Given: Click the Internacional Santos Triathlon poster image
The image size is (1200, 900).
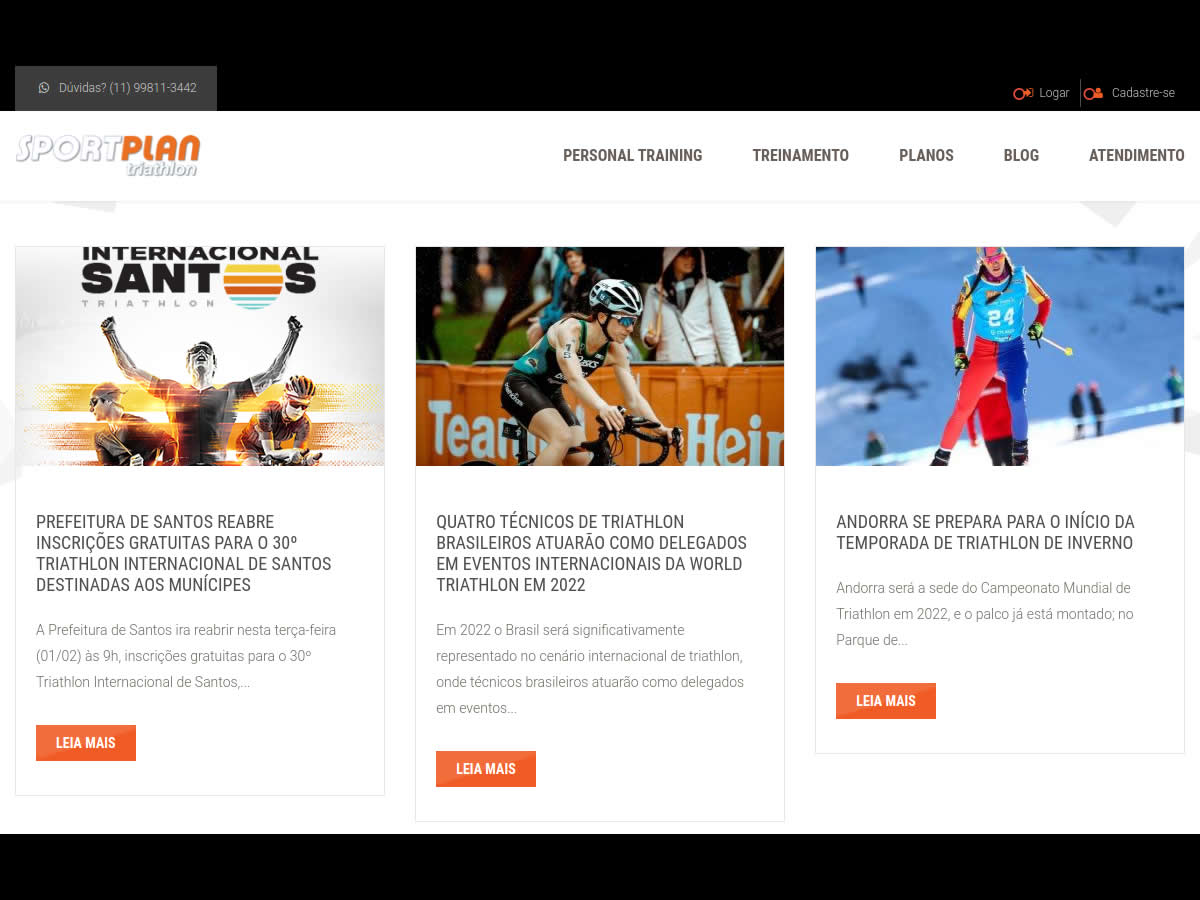Looking at the screenshot, I should 200,356.
